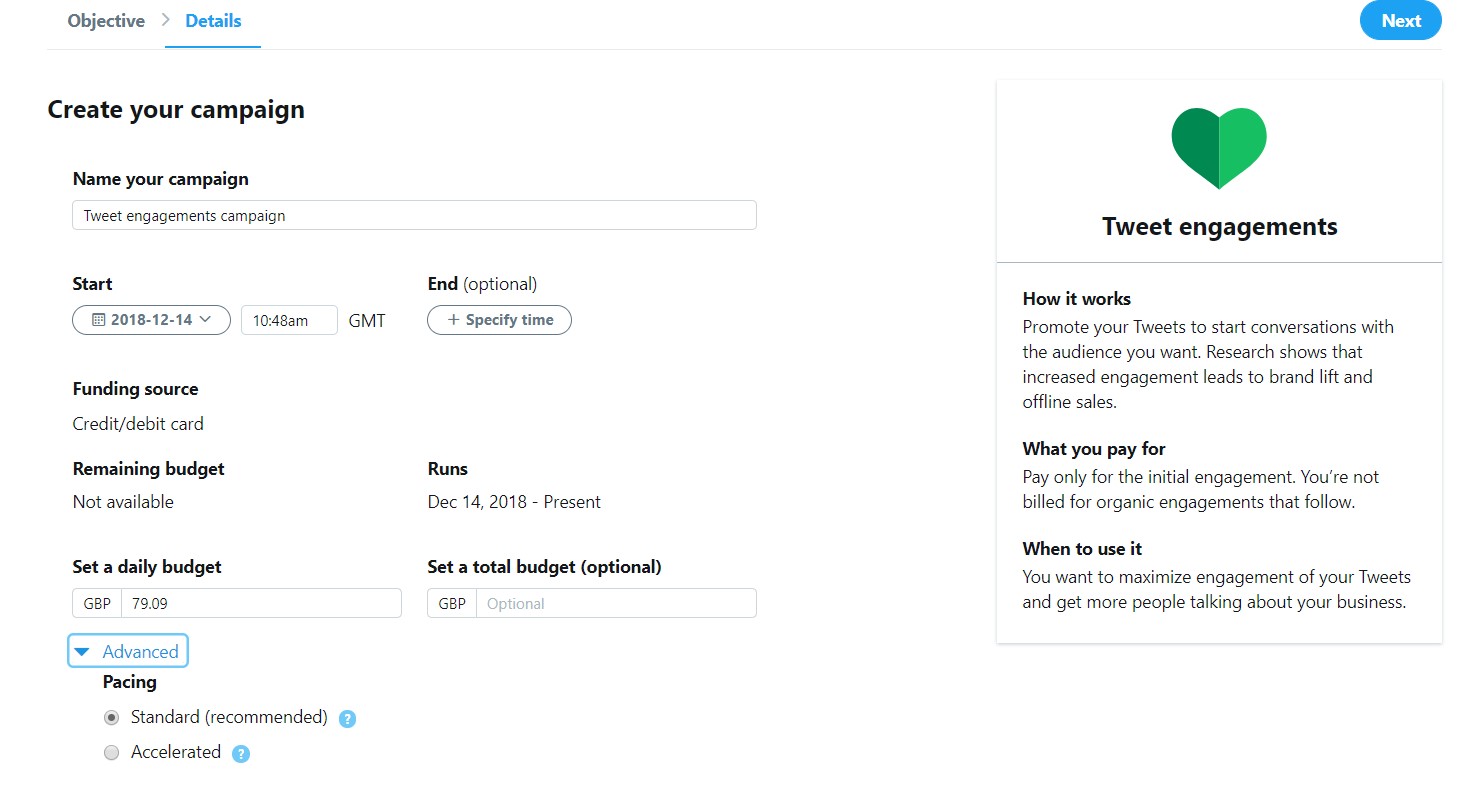Go to the Objective step
The width and height of the screenshot is (1457, 797).
tap(106, 20)
